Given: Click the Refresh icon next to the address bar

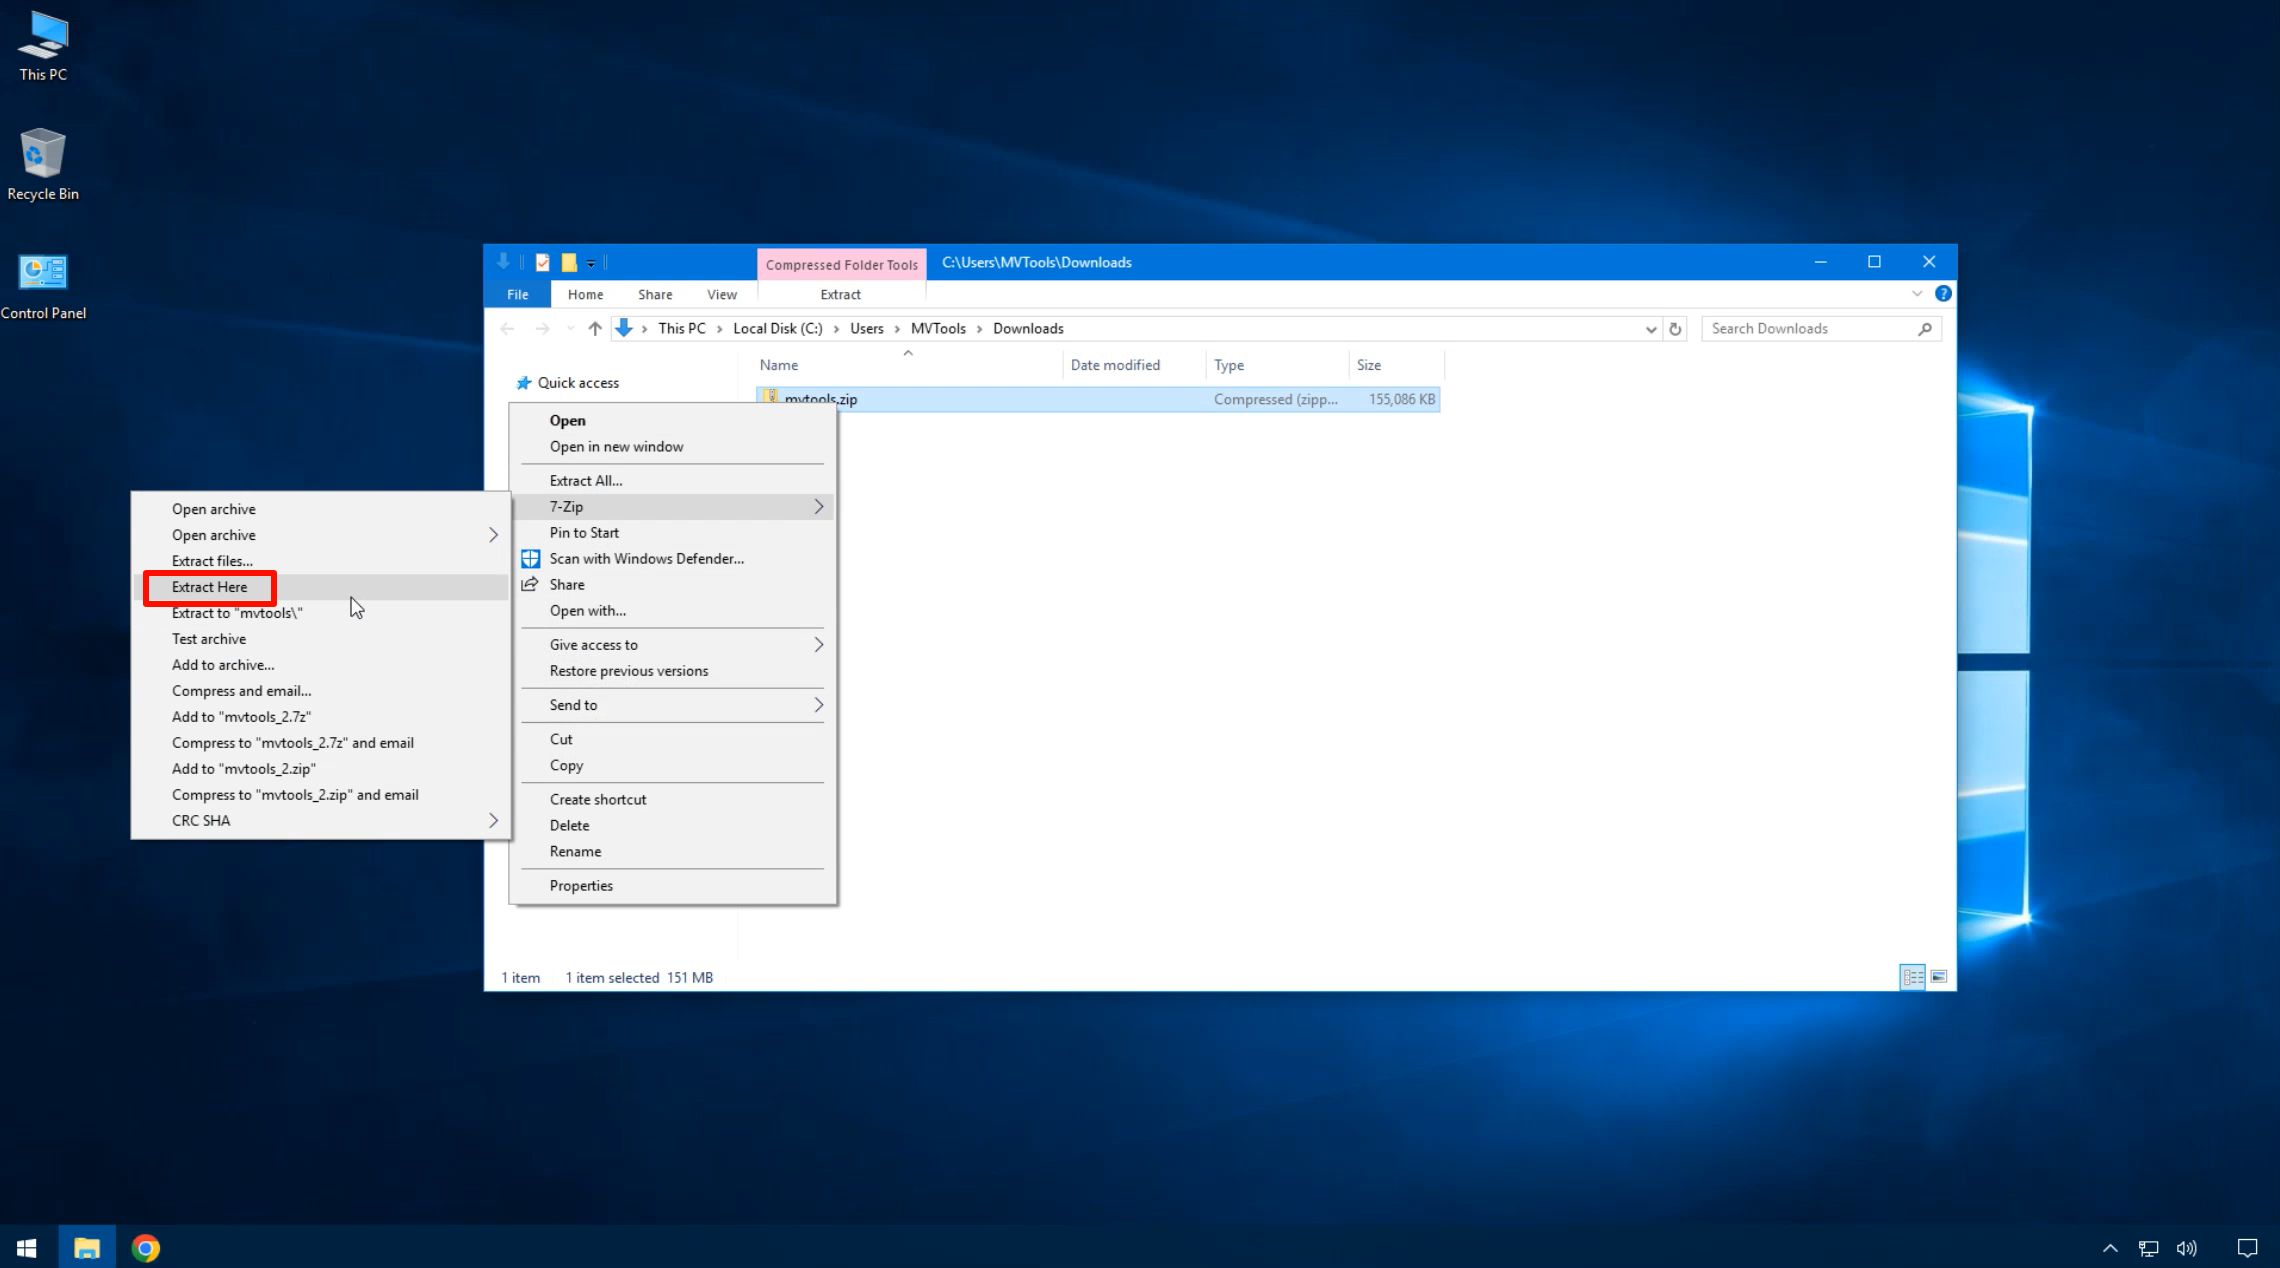Looking at the screenshot, I should [x=1675, y=328].
